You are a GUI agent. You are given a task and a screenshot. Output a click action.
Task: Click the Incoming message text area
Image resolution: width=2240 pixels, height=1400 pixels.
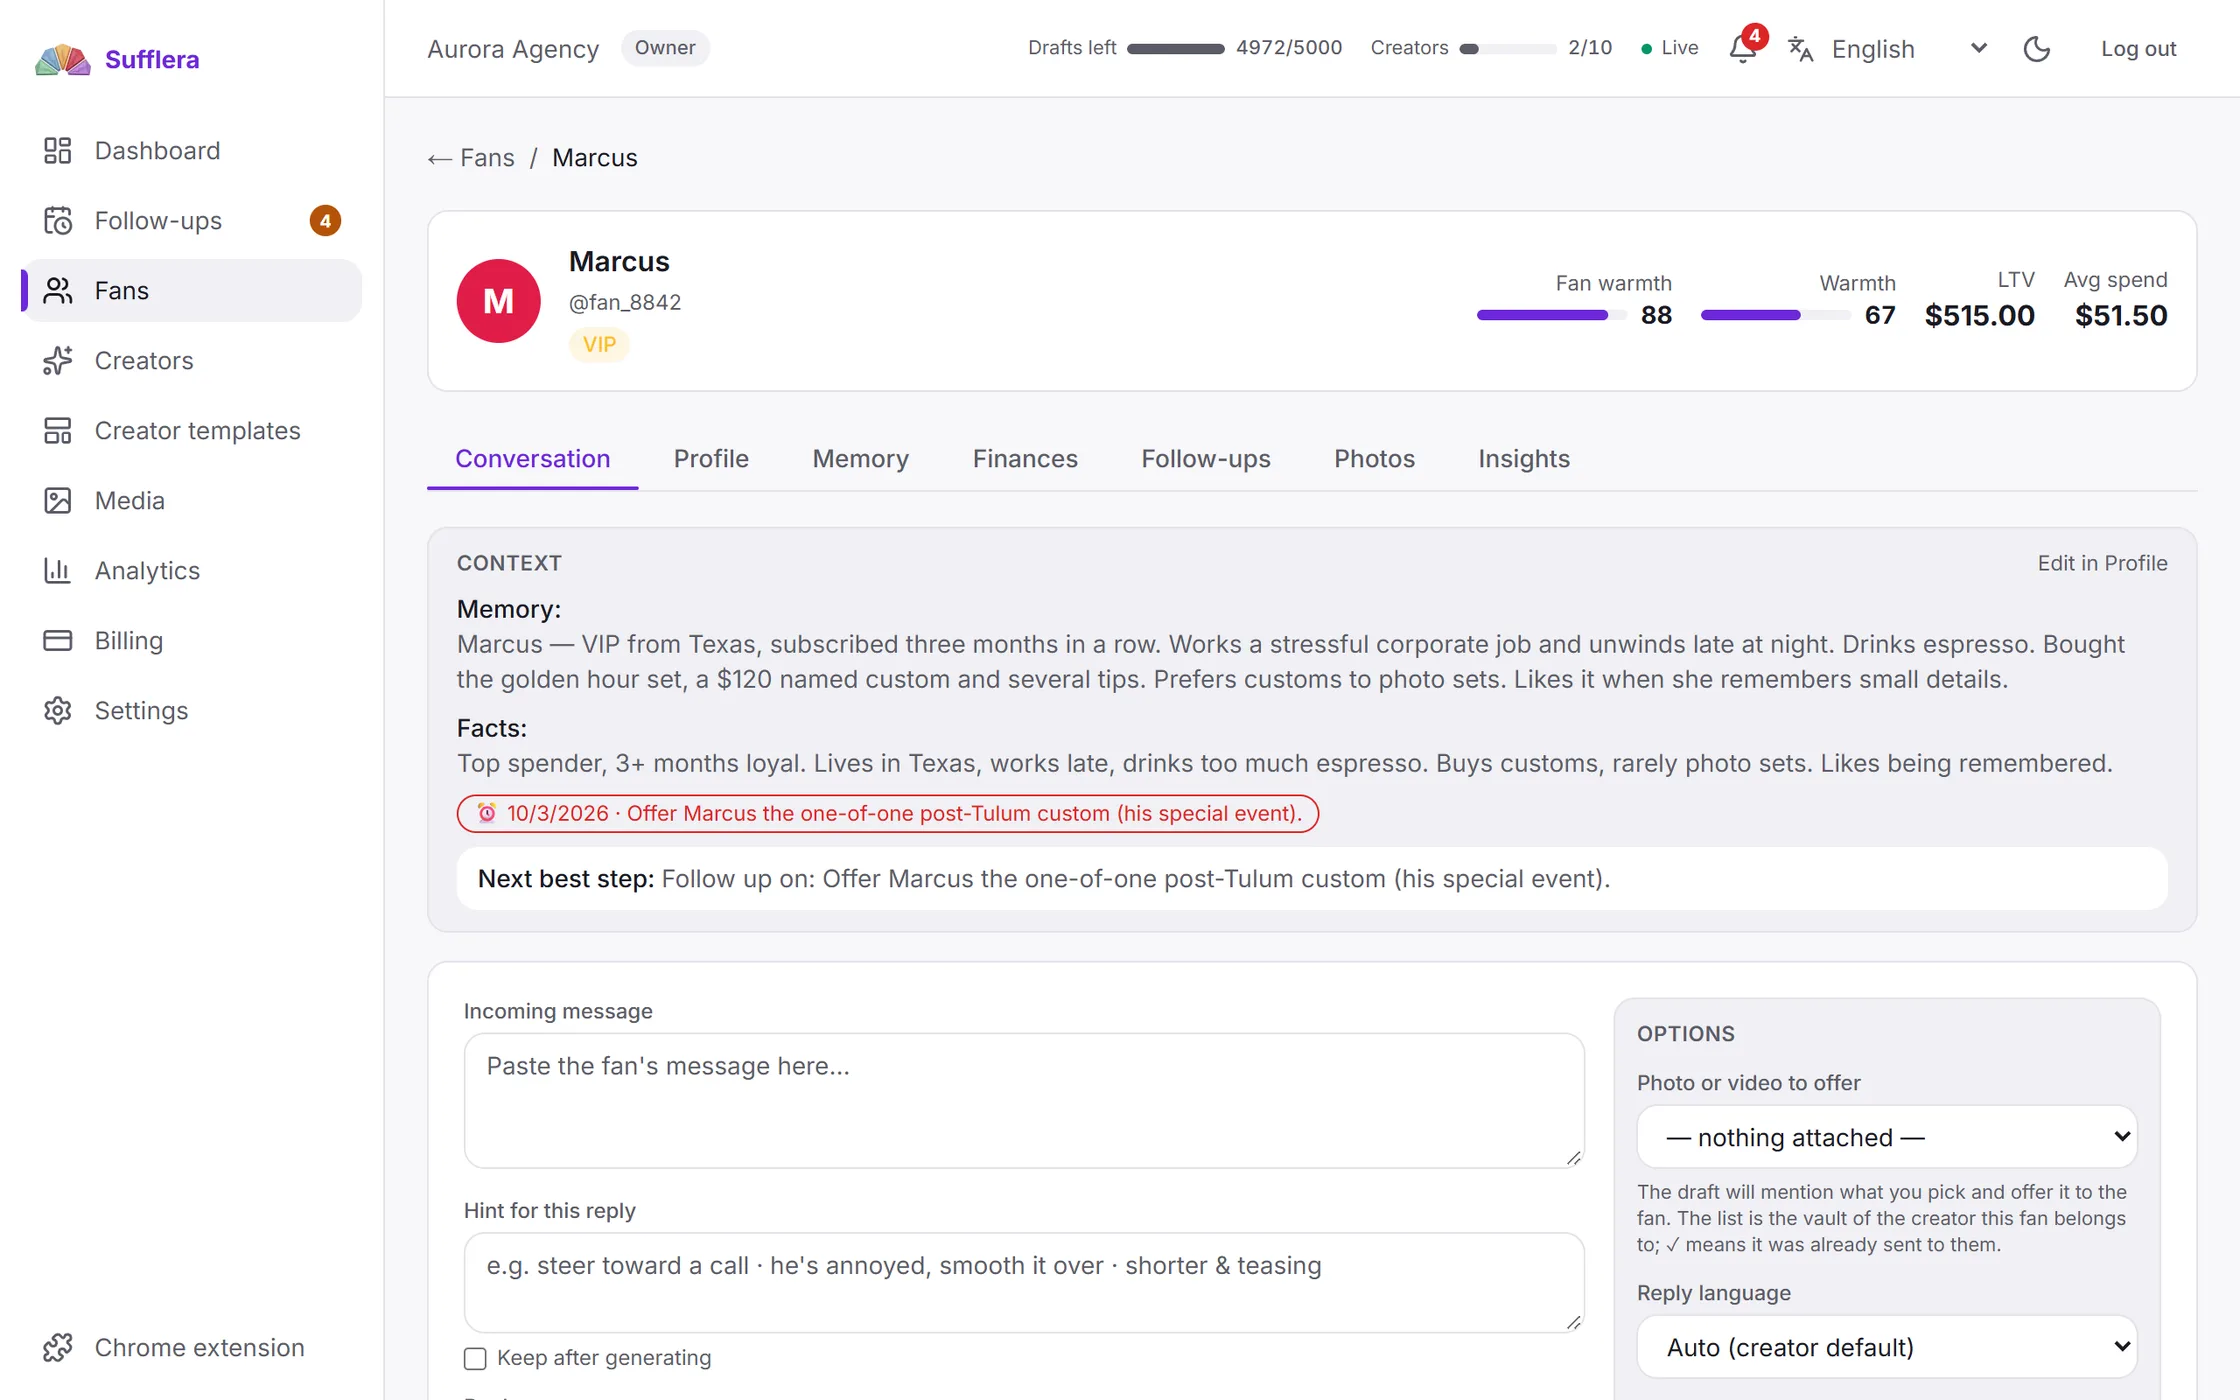[1024, 1100]
